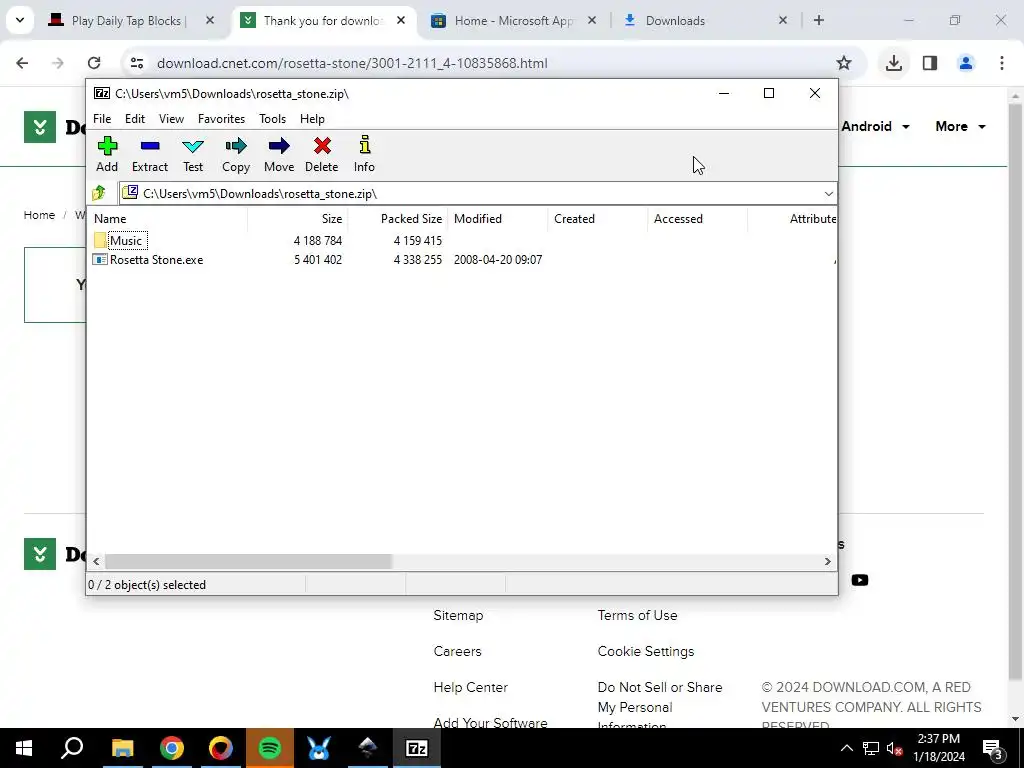Go back in Chrome

tap(22, 63)
